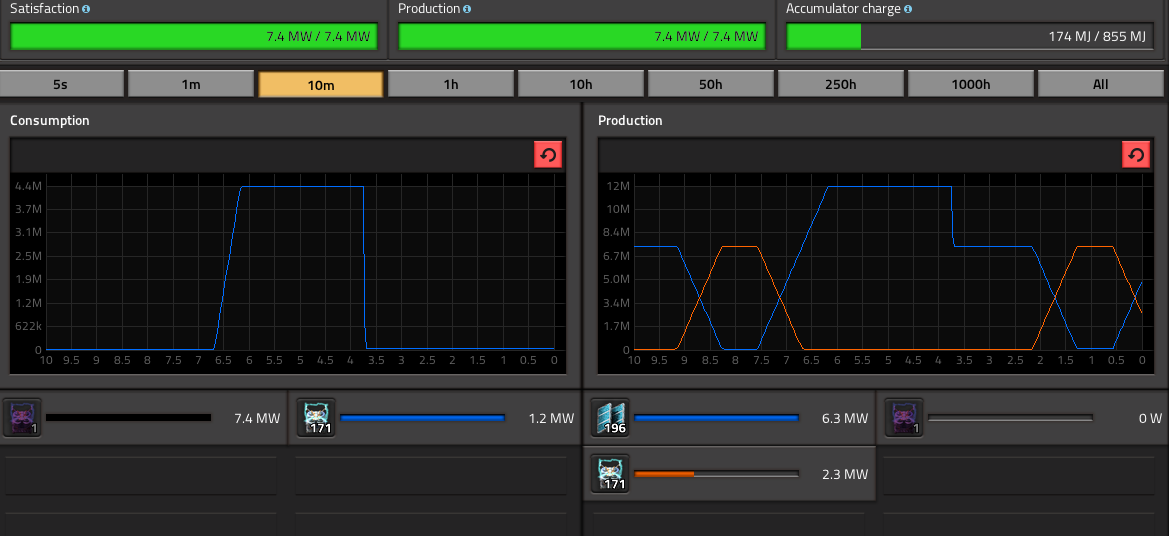1169x536 pixels.
Task: Click the Accumulator charge progress bar
Action: [x=970, y=36]
